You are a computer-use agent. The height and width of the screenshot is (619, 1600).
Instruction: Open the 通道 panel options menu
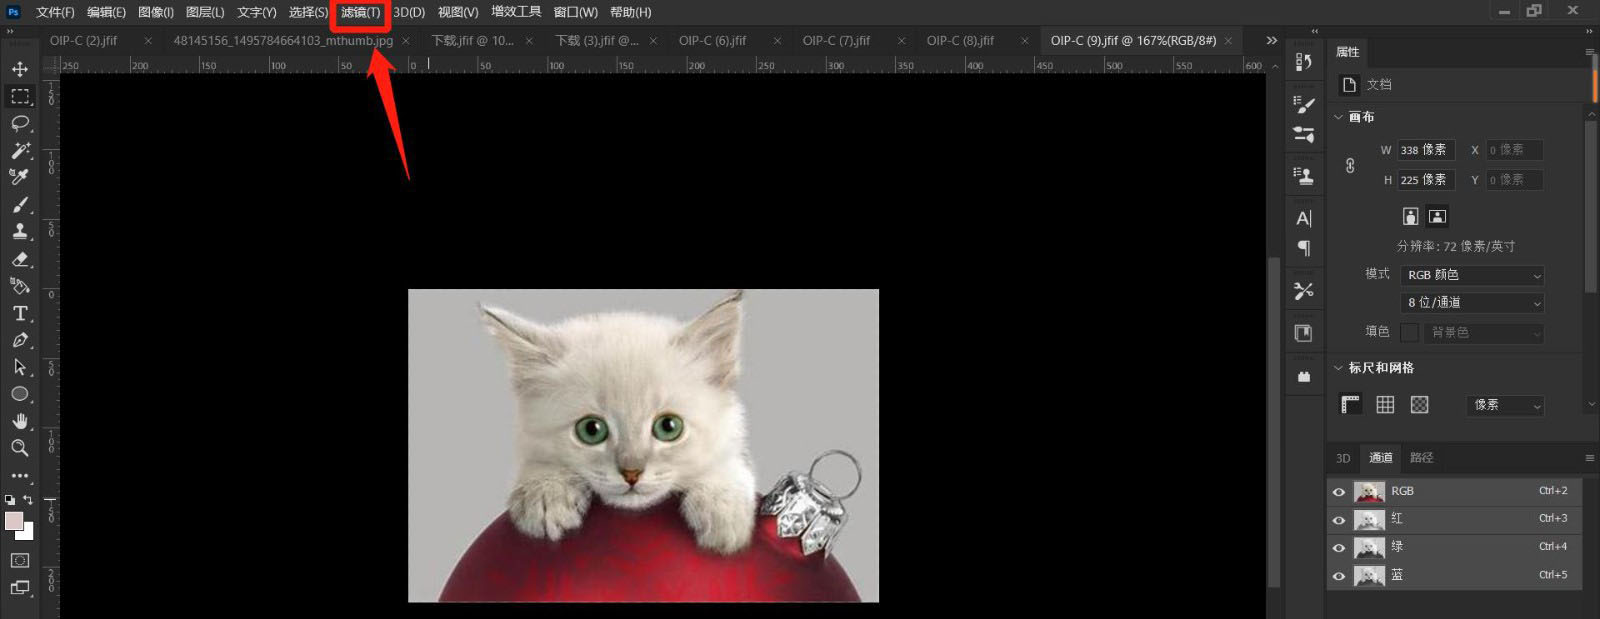[x=1589, y=458]
